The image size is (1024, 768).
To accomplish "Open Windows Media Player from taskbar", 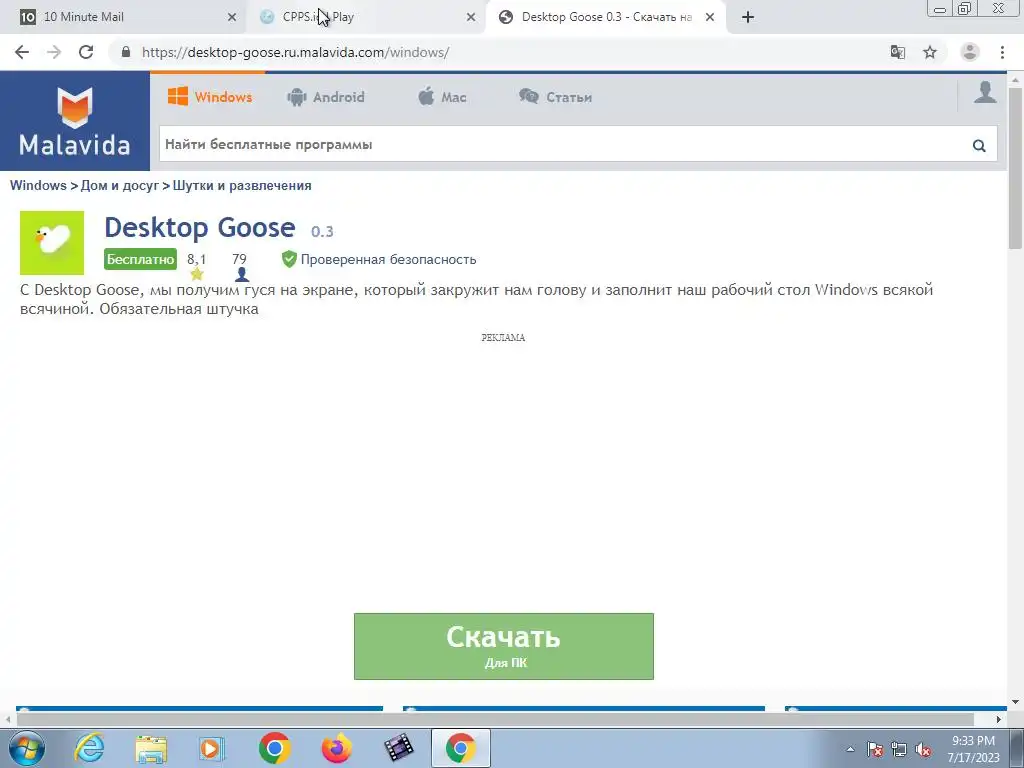I will coord(212,748).
